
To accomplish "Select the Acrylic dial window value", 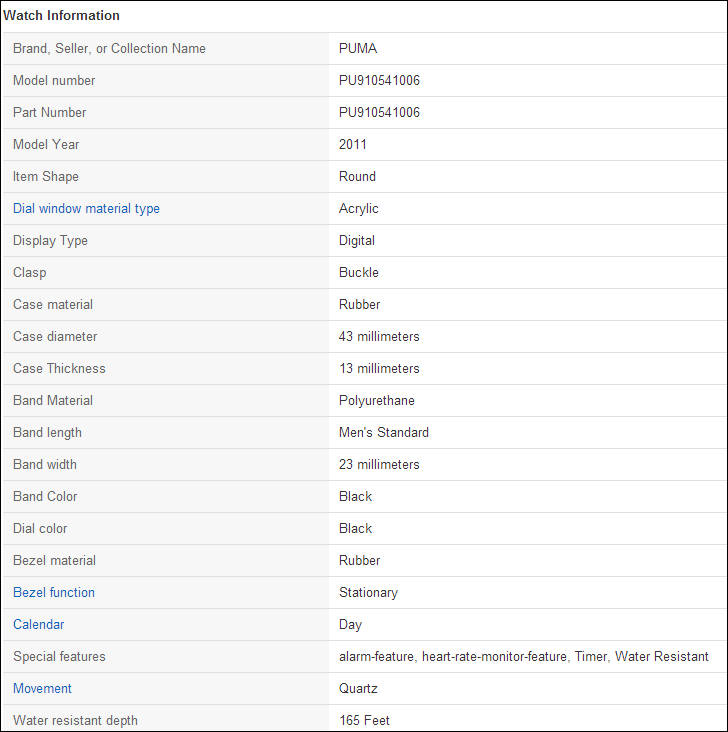I will (x=359, y=209).
